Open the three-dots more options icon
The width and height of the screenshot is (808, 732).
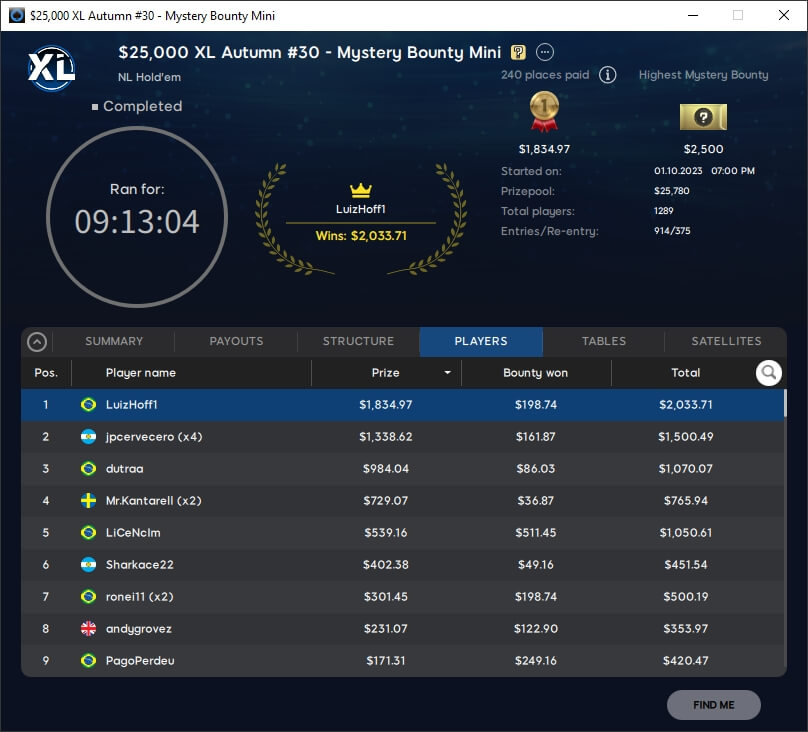pos(545,52)
